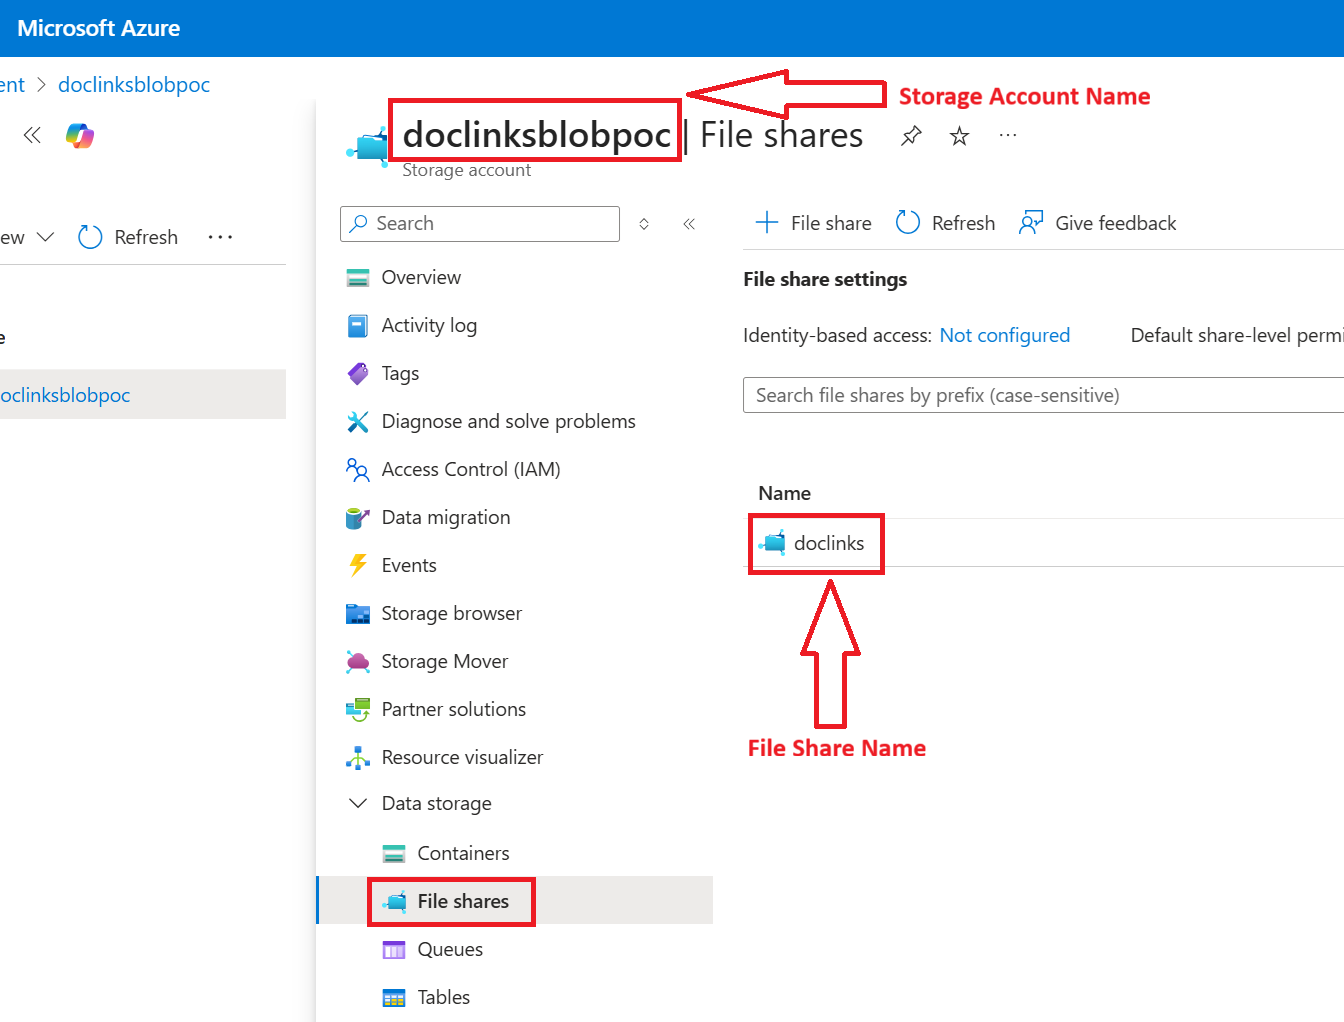The width and height of the screenshot is (1344, 1022).
Task: Click the Not configured link
Action: [1004, 335]
